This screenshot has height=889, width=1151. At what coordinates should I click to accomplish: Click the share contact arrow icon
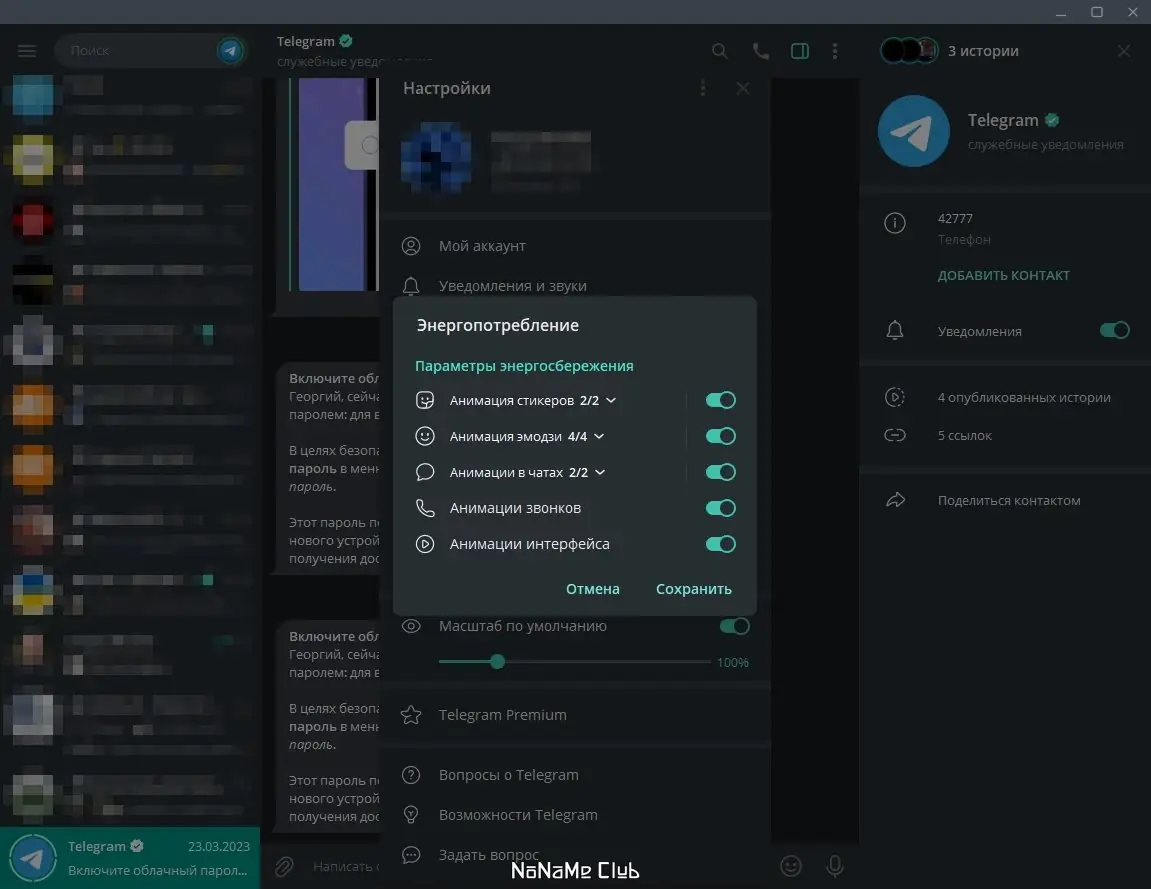pyautogui.click(x=895, y=500)
